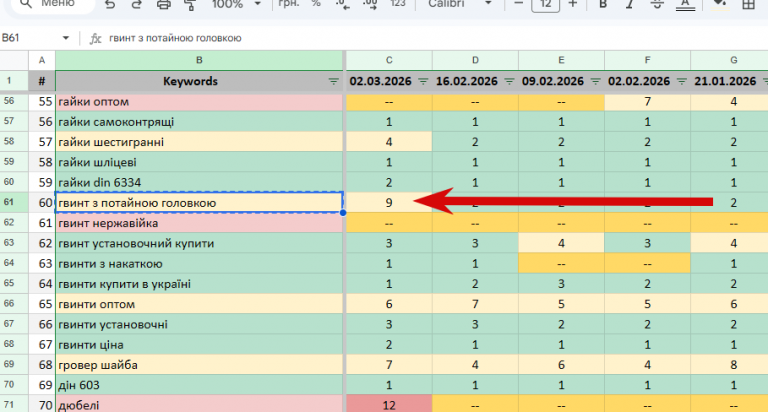Screen dimensions: 768x412
Task: Activate the paint format tool
Action: [190, 4]
